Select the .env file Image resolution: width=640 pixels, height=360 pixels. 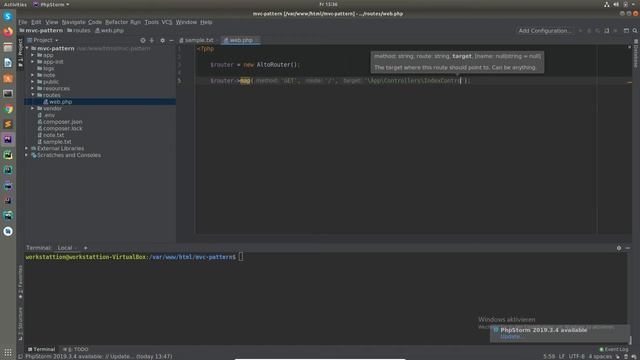click(x=46, y=115)
